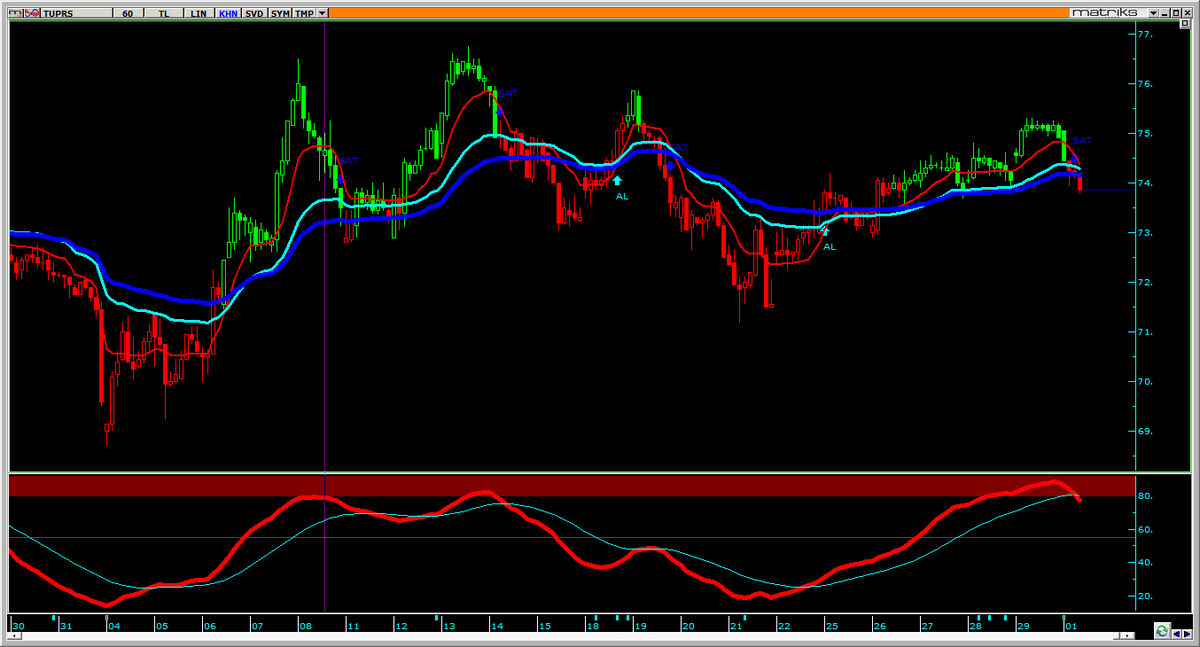Click price label 74 on the axis
The image size is (1200, 647).
pyautogui.click(x=1146, y=184)
